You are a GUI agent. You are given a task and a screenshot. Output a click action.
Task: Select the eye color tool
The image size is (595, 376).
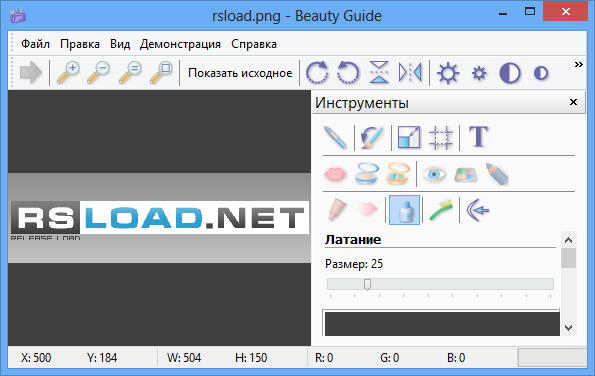[x=434, y=174]
